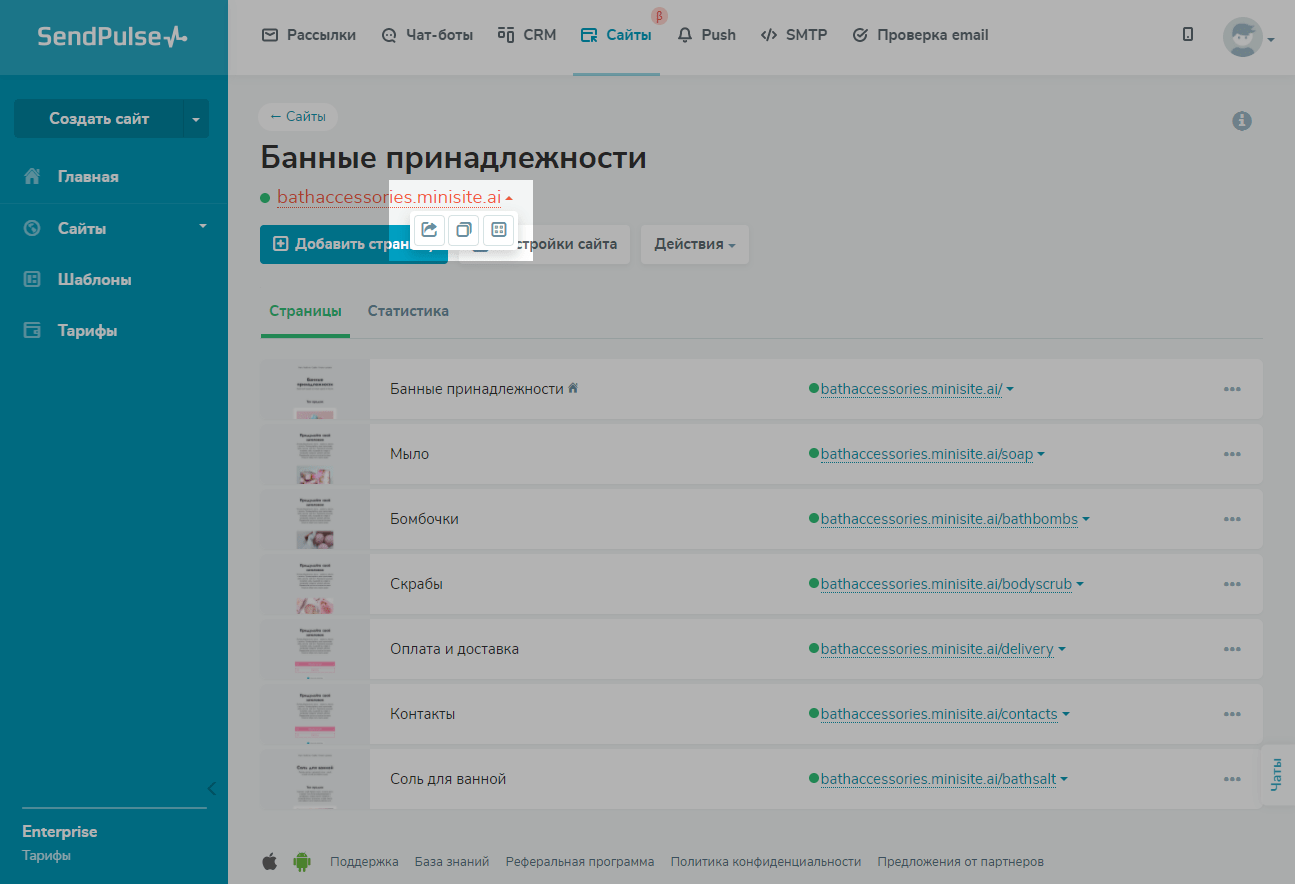Image resolution: width=1295 pixels, height=884 pixels.
Task: Click the QR code icon in popup
Action: point(499,230)
